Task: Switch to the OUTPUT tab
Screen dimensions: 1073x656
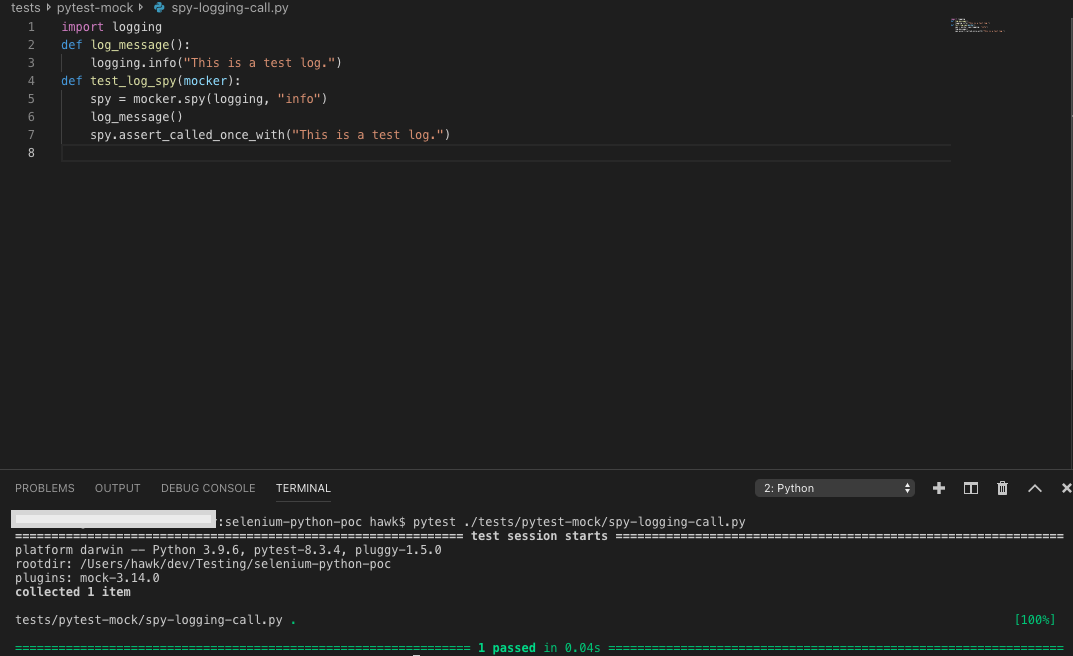Action: [x=117, y=488]
